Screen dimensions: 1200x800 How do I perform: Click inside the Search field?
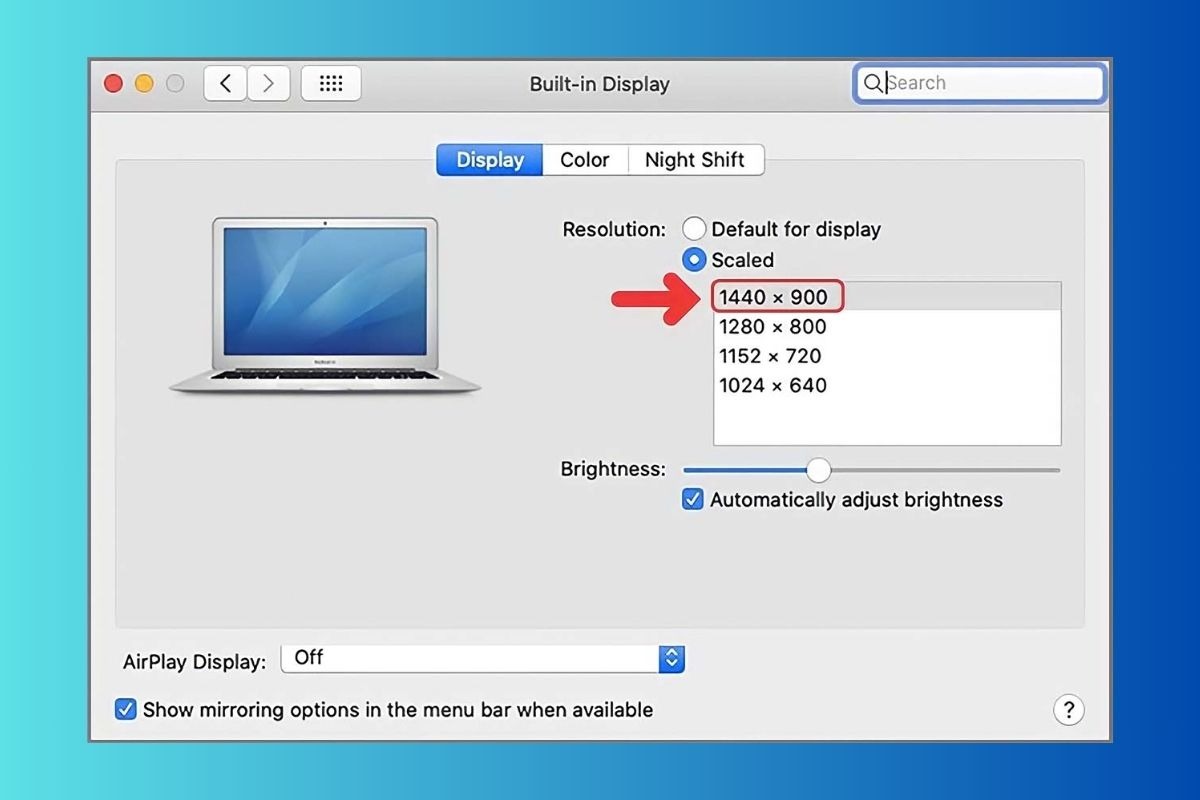click(980, 83)
